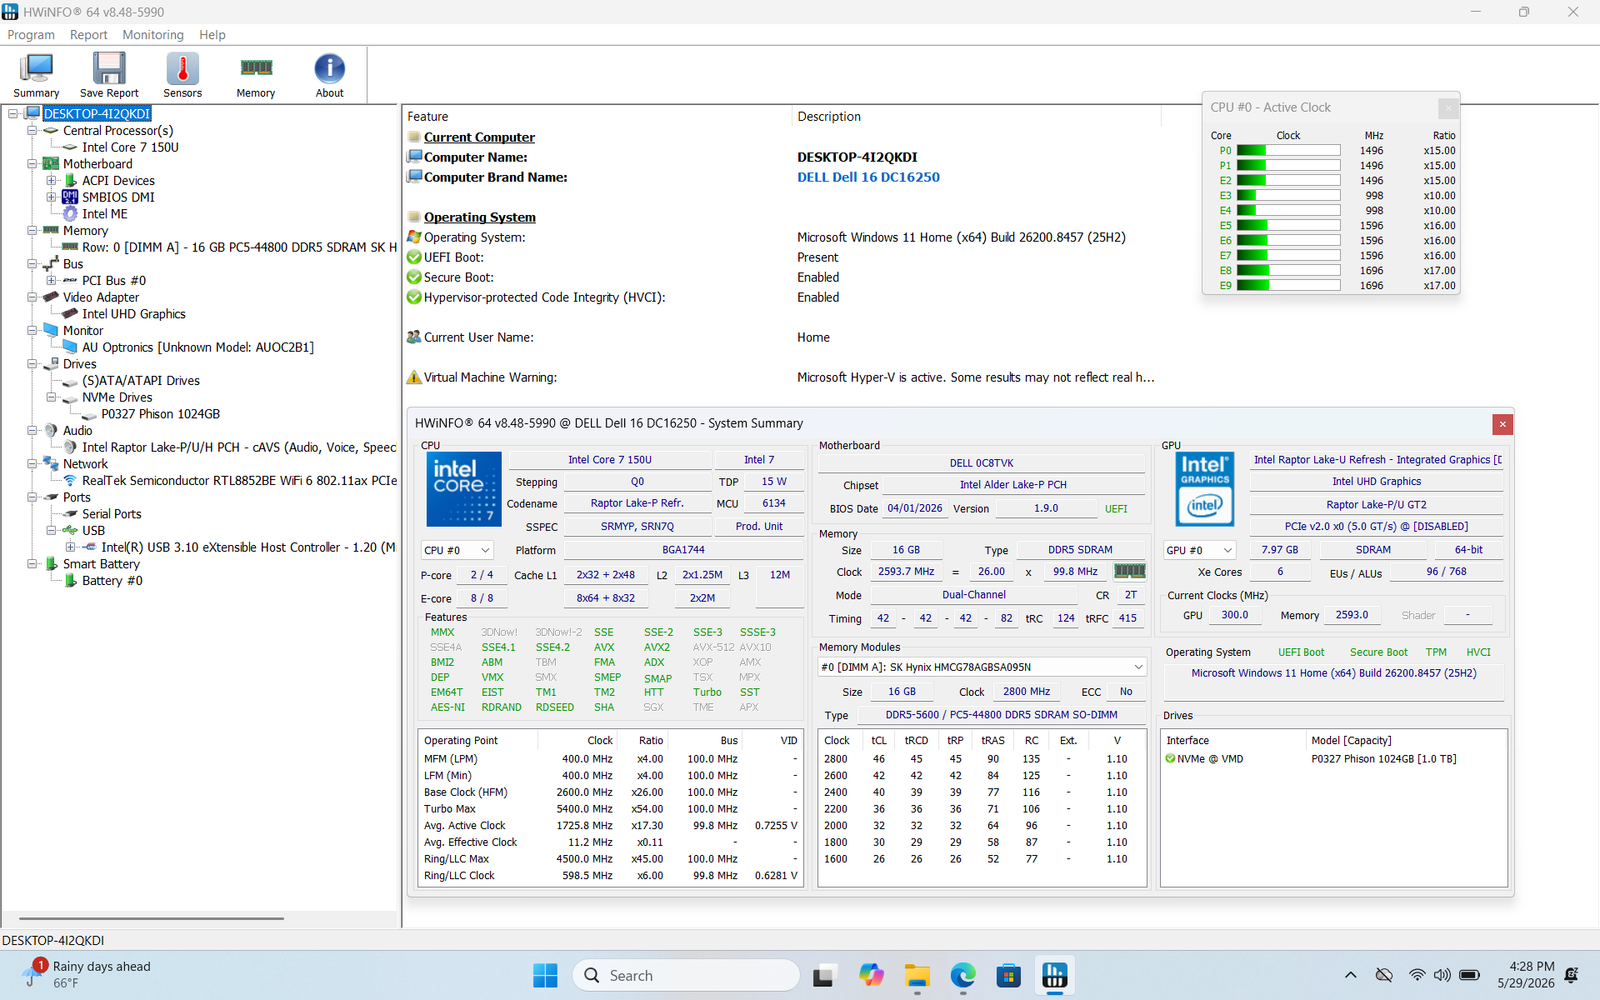Select the AU Optronics monitor entry
1600x1000 pixels.
coord(198,347)
